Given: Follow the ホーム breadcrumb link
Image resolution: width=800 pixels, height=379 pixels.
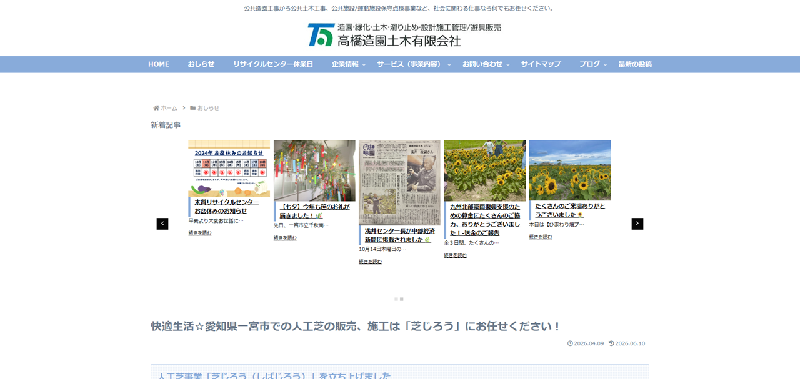Looking at the screenshot, I should click(168, 108).
